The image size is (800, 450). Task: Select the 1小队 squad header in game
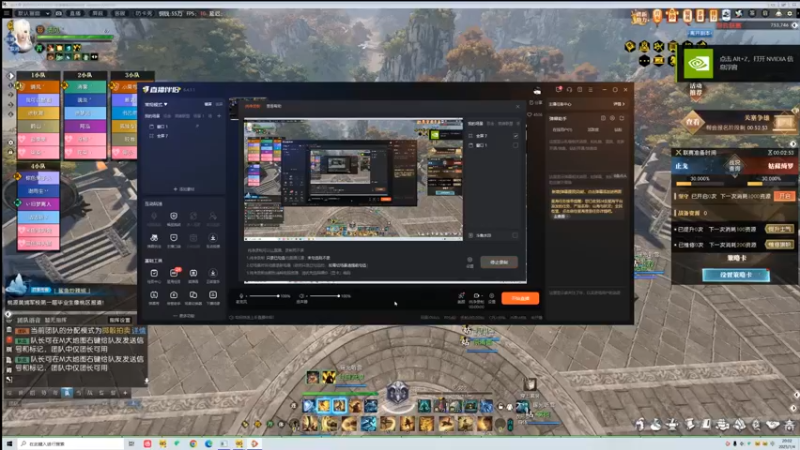click(x=38, y=75)
